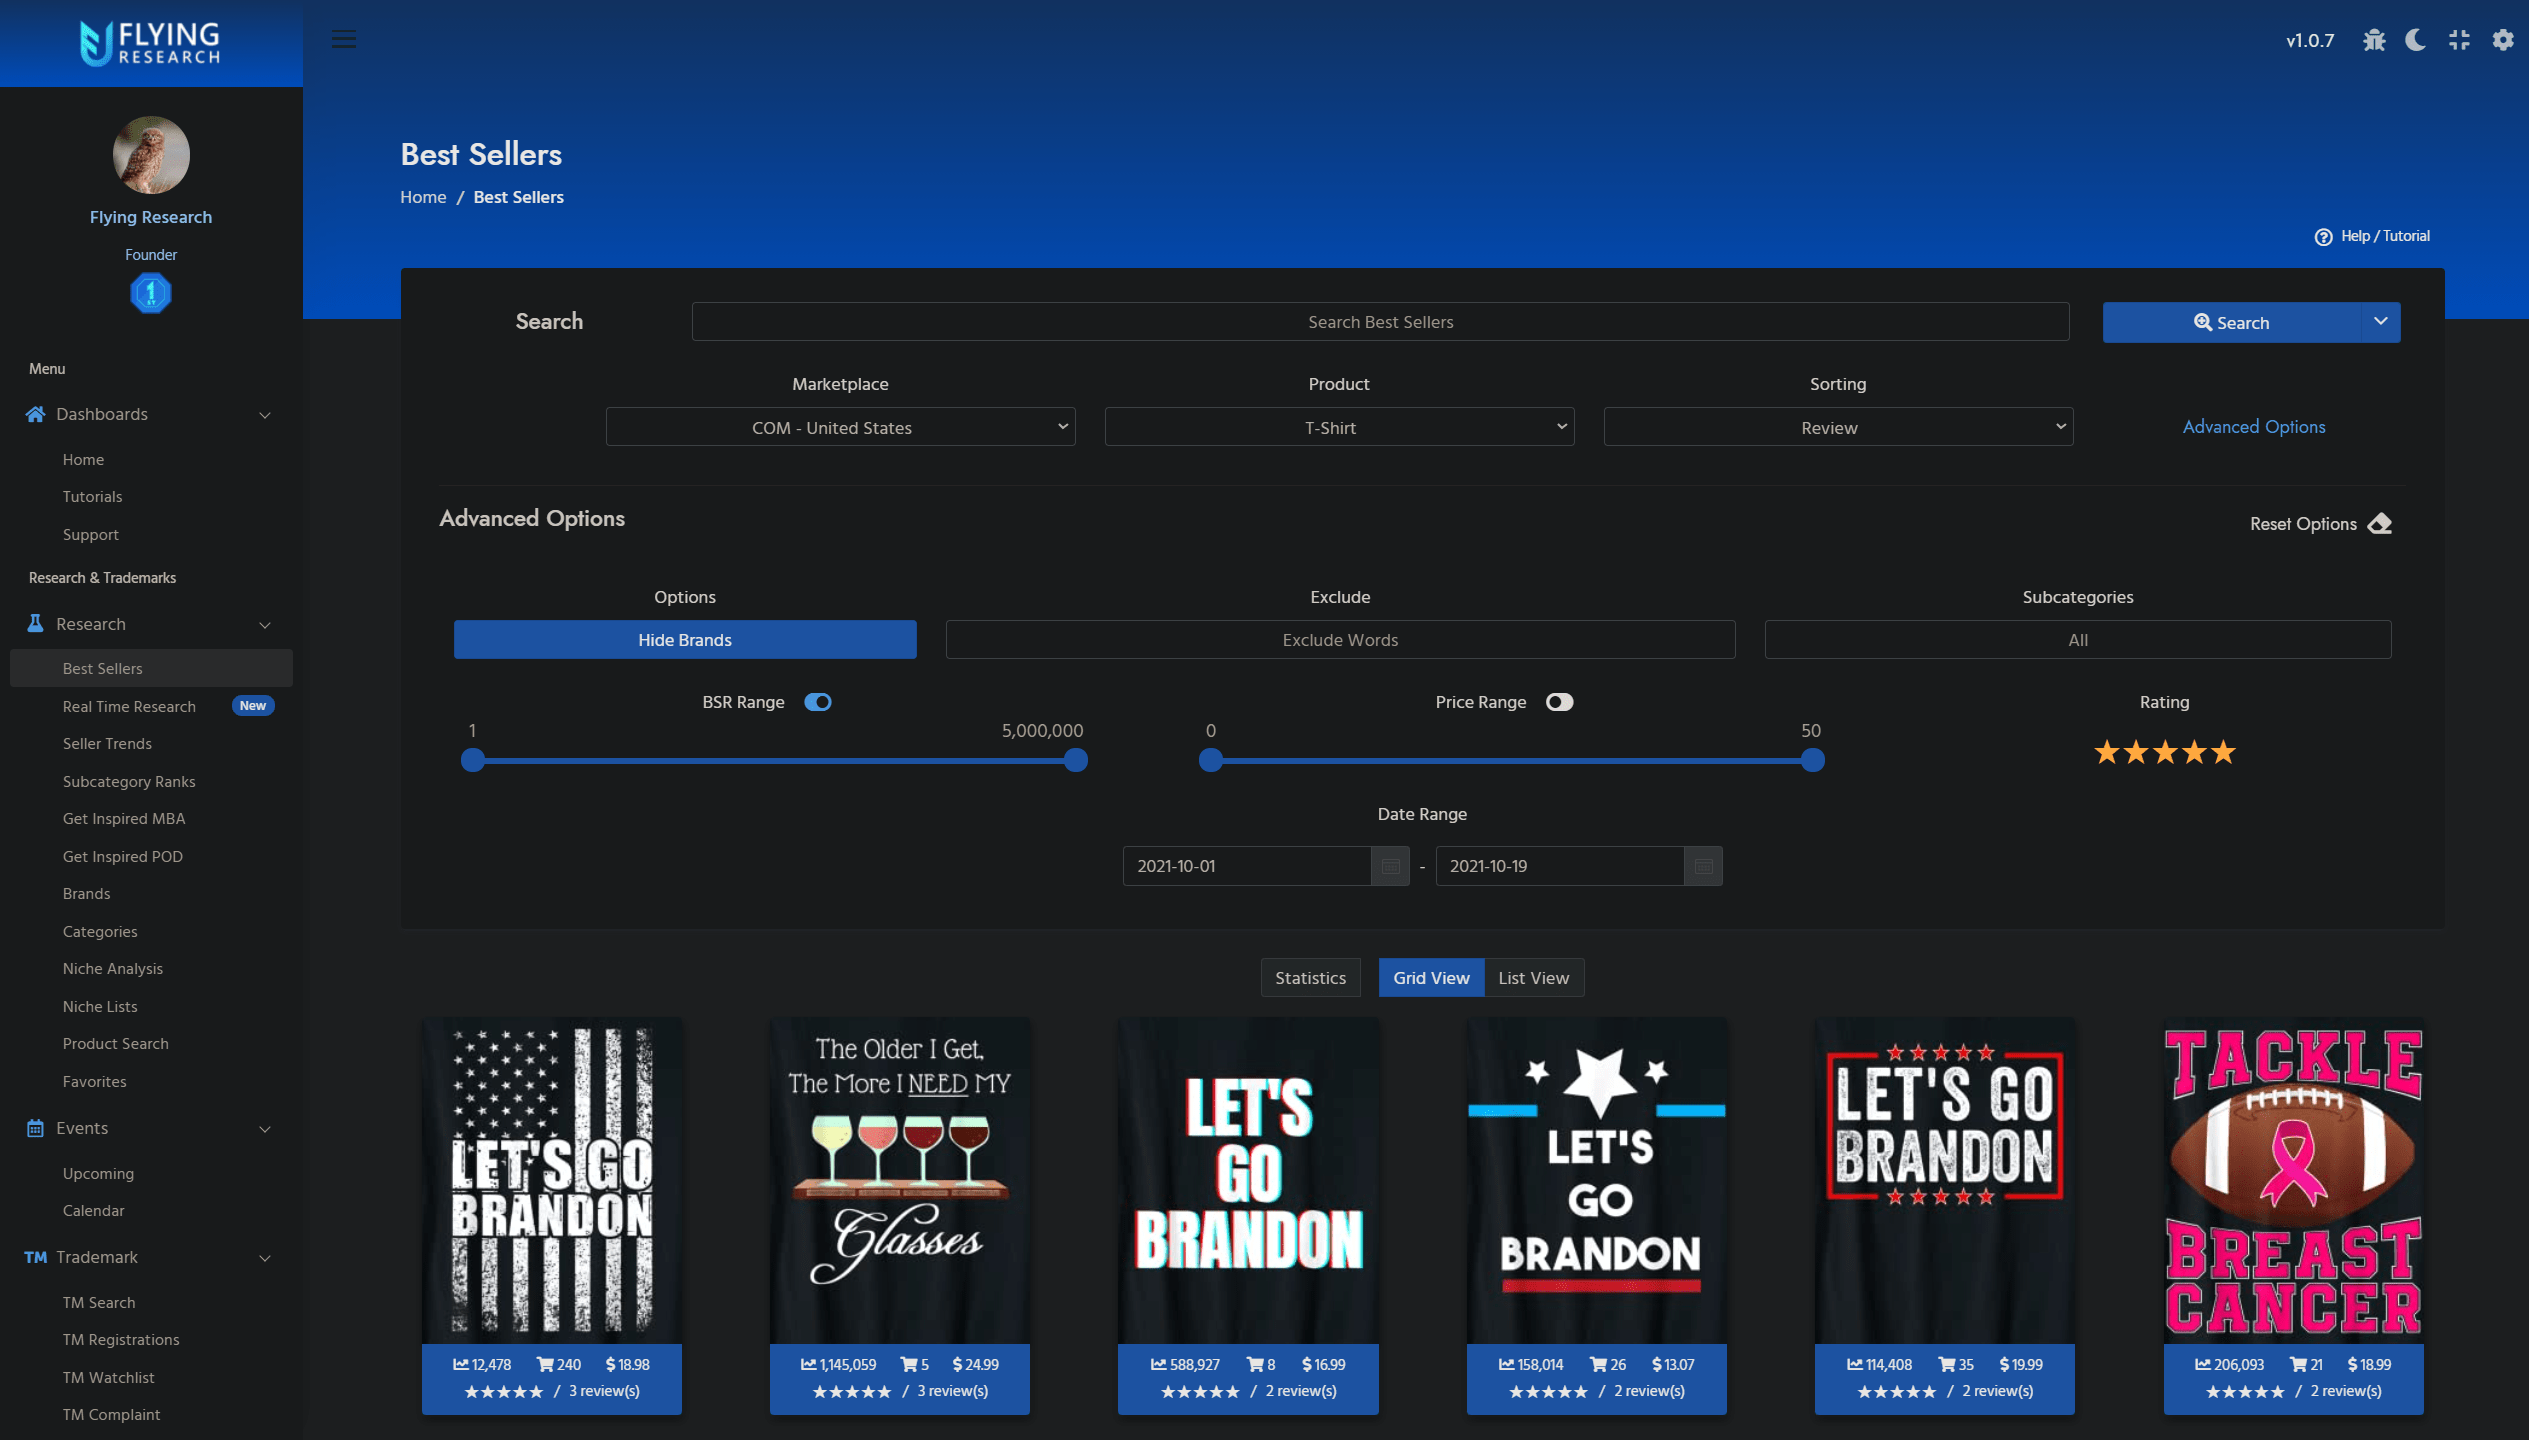This screenshot has width=2529, height=1440.
Task: Toggle the BSR Range switch
Action: (x=818, y=702)
